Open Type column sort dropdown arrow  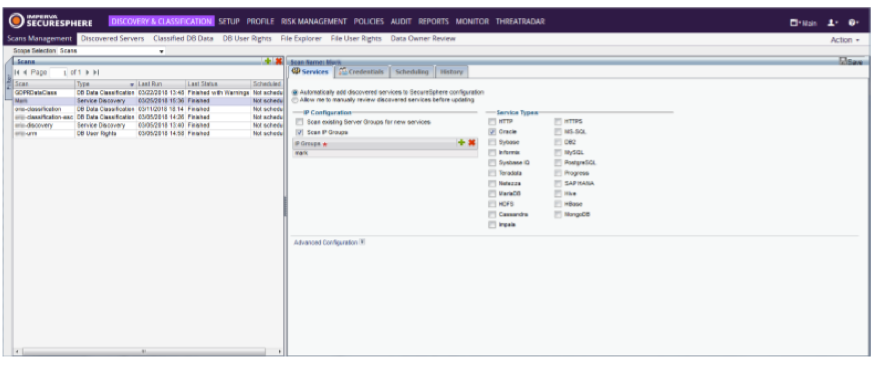(x=132, y=84)
